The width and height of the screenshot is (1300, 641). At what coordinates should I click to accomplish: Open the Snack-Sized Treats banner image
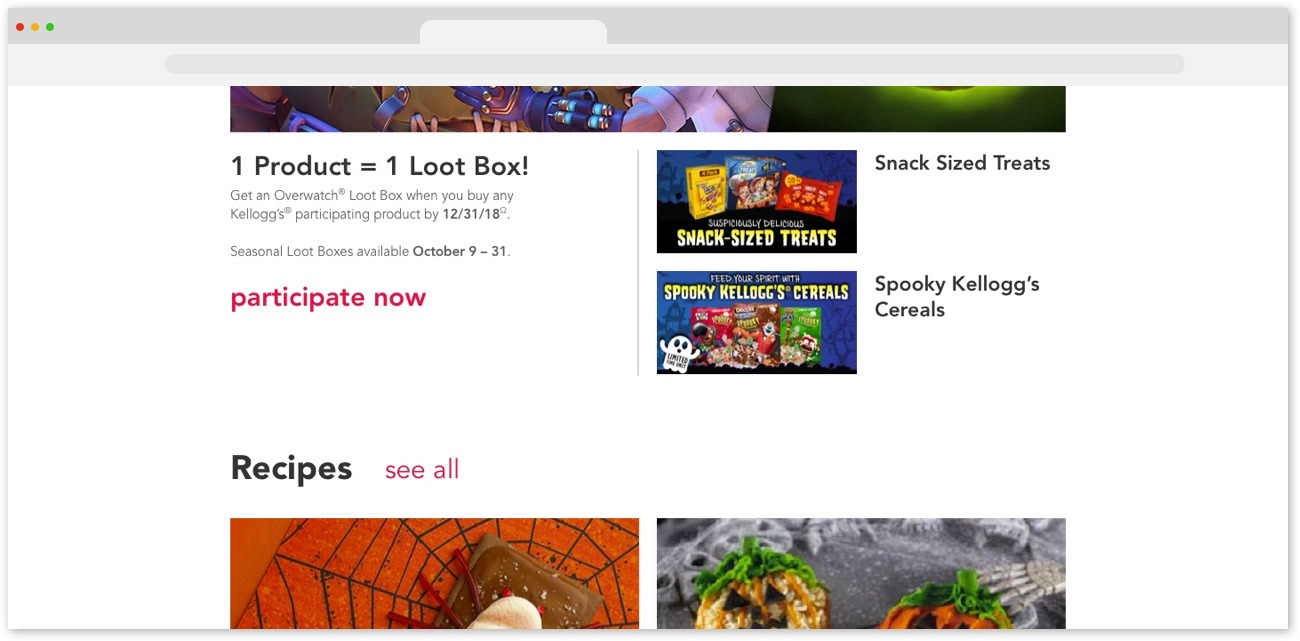[x=756, y=201]
